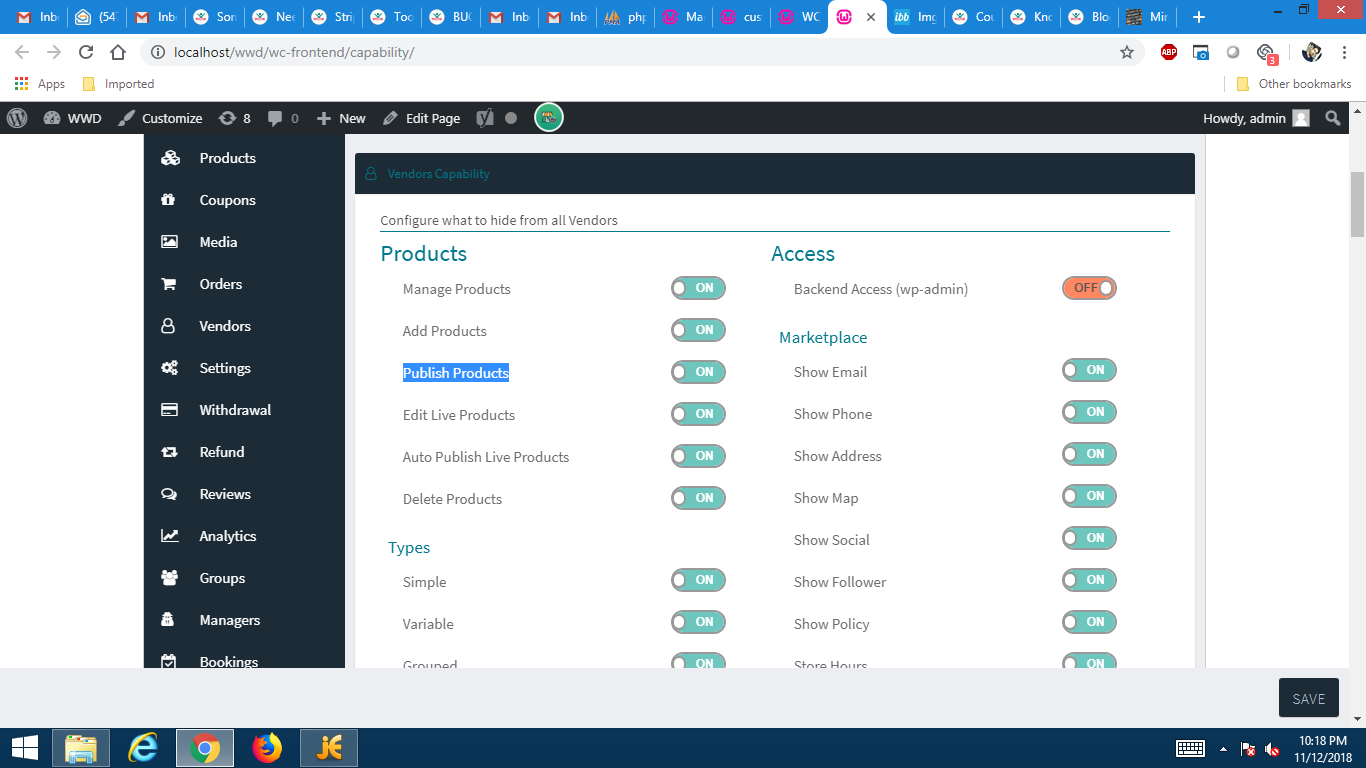Open the Other bookmarks folder
The width and height of the screenshot is (1366, 768).
pos(1294,84)
